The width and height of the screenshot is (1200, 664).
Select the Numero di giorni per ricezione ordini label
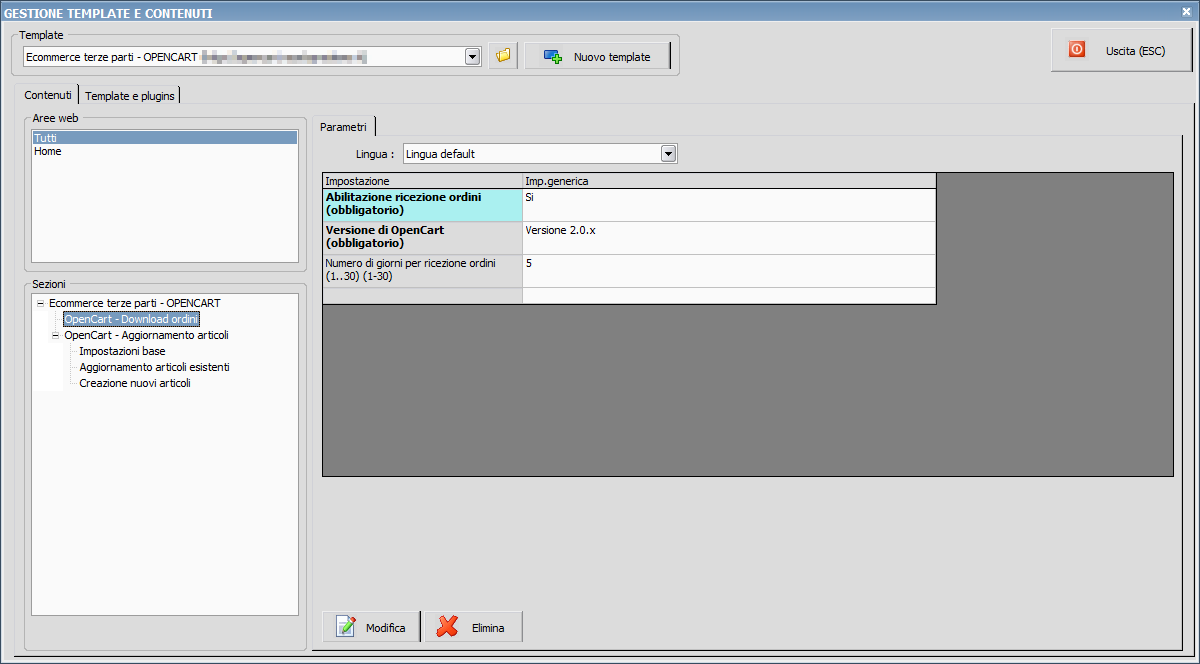click(422, 271)
